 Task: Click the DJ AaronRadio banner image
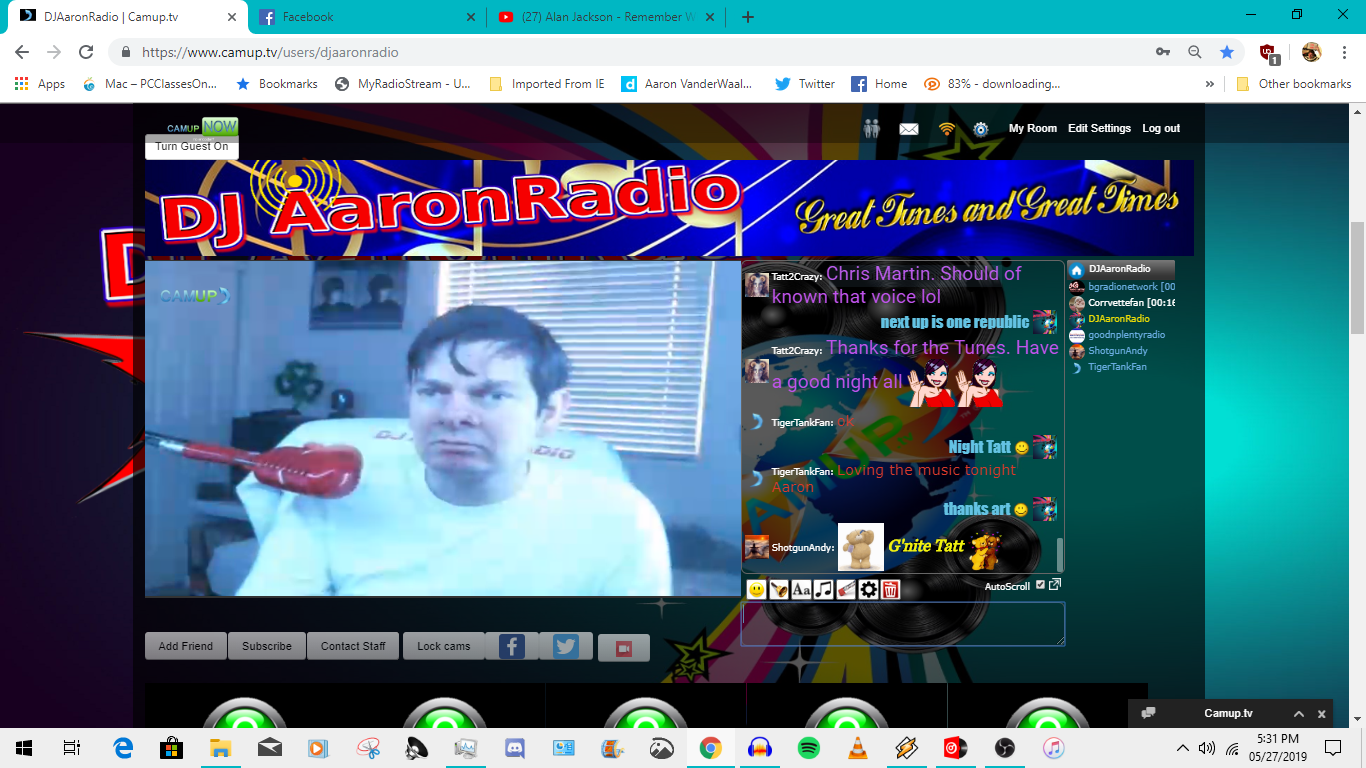(669, 208)
